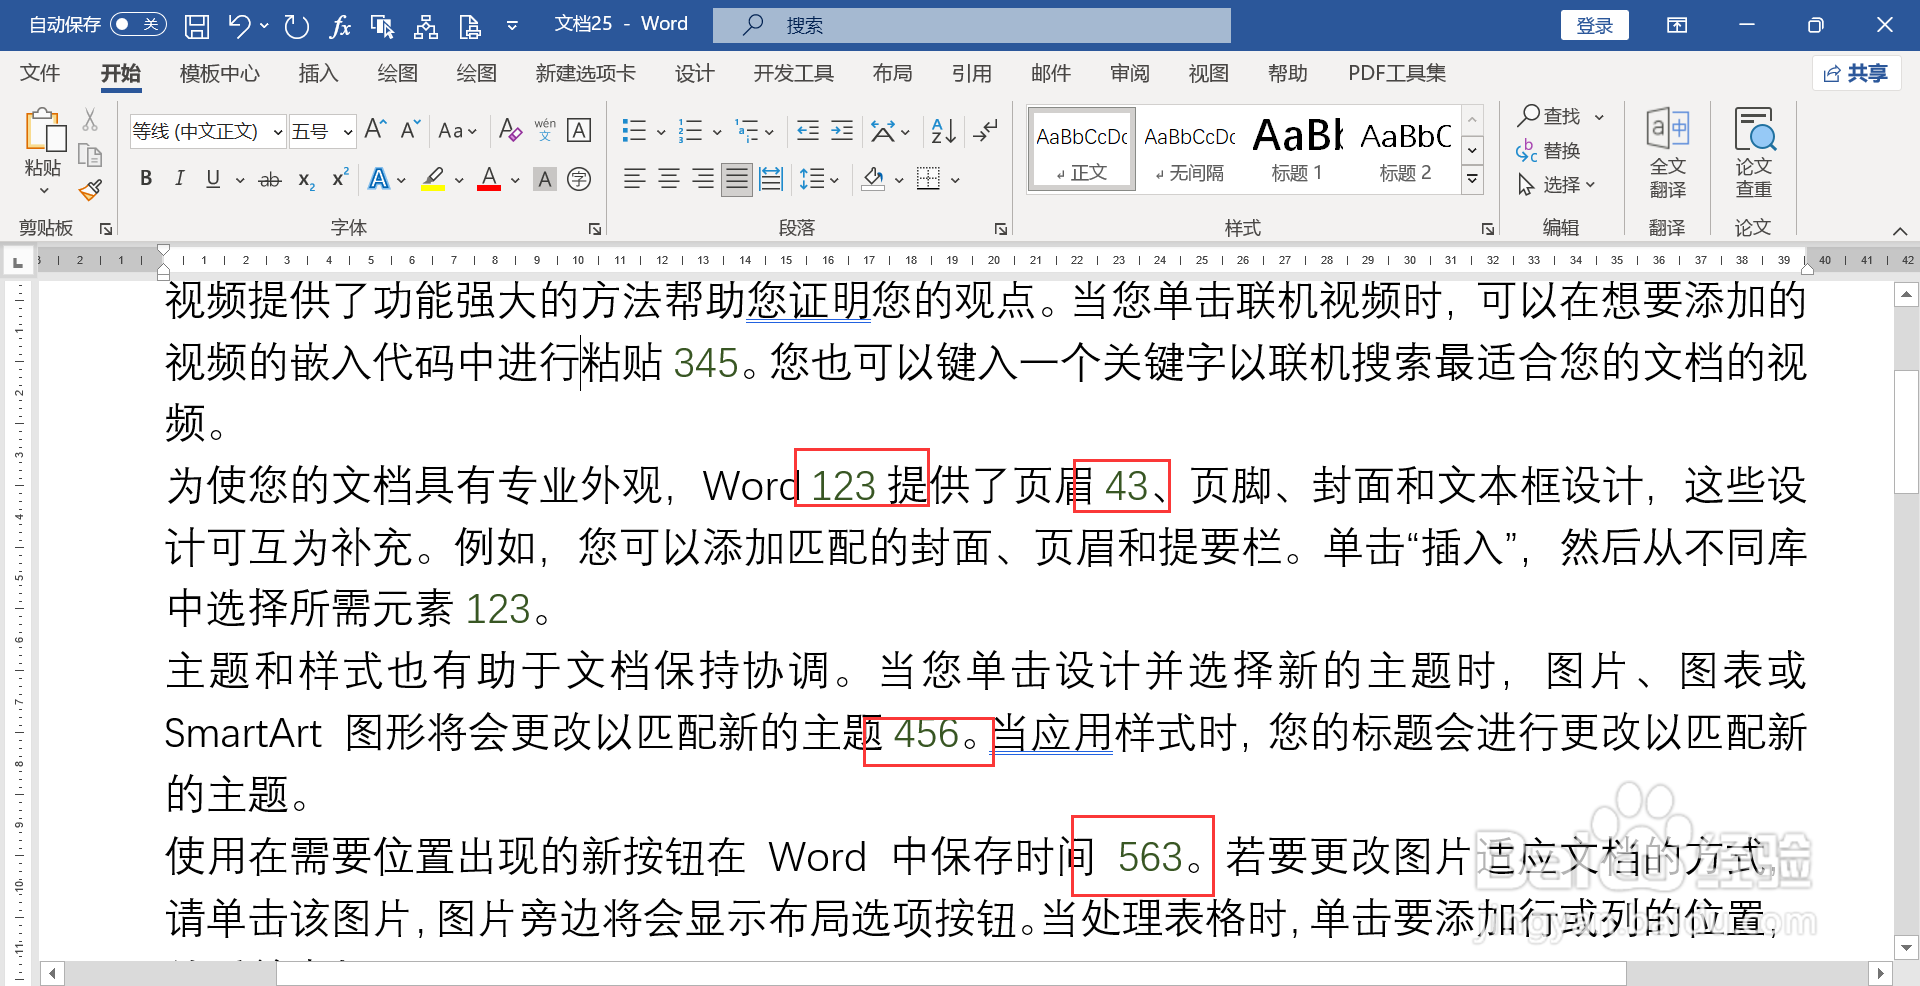The image size is (1920, 986).
Task: Toggle justify alignment
Action: point(737,179)
